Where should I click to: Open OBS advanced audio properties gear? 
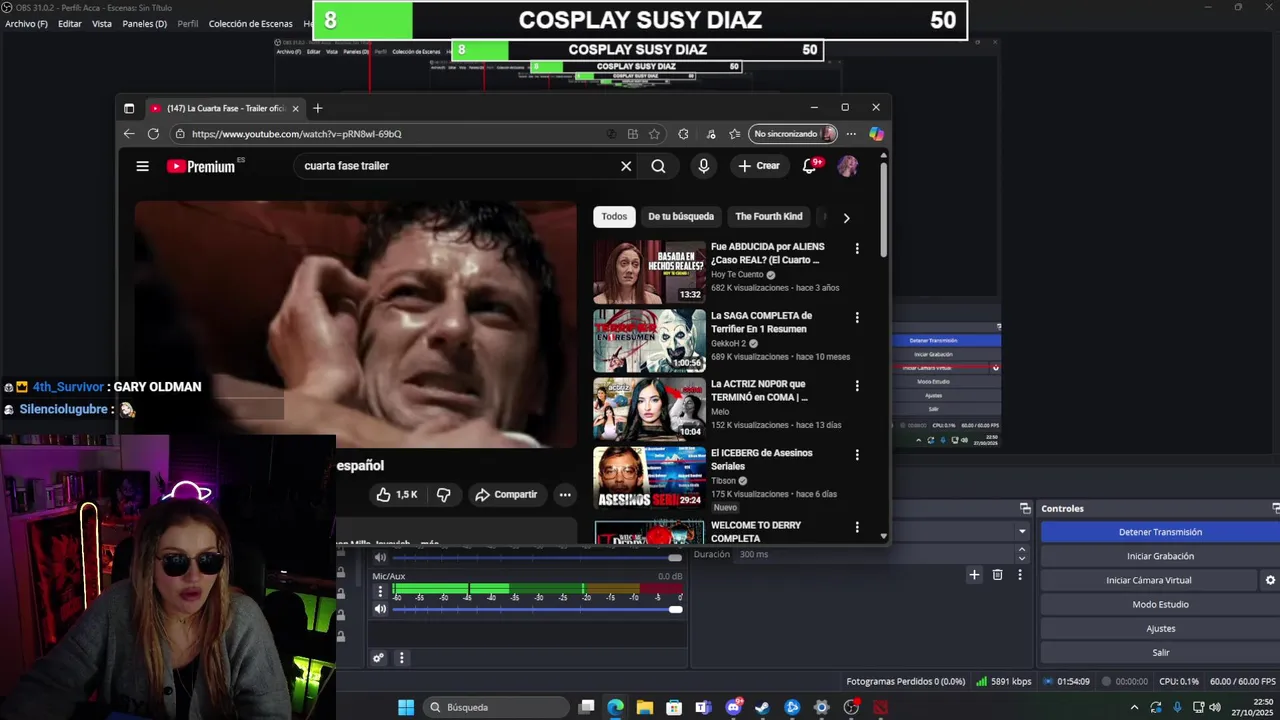pos(378,658)
